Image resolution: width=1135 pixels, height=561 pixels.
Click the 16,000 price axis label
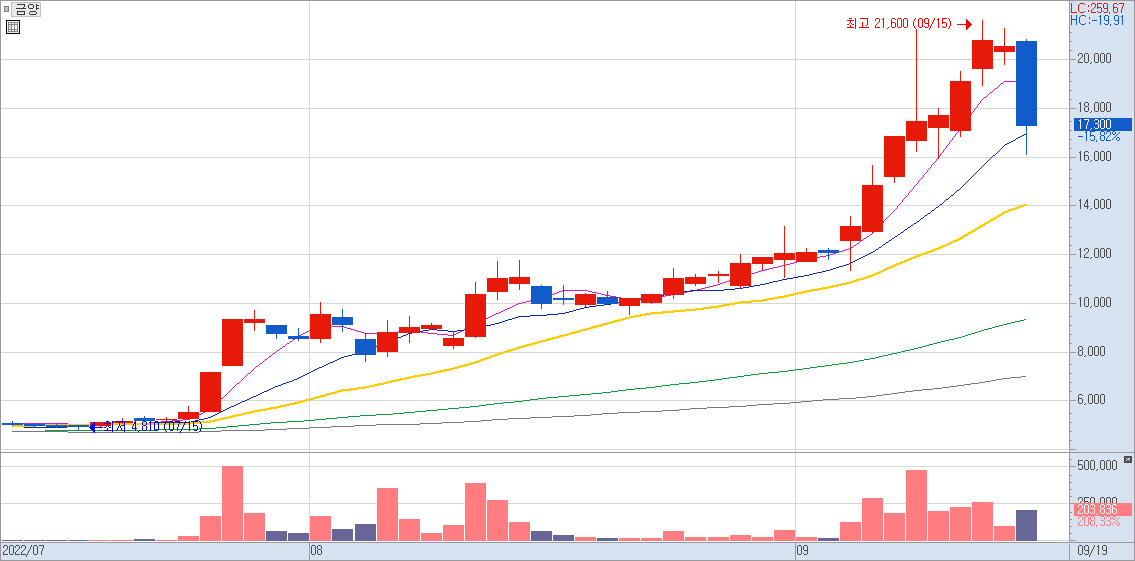pyautogui.click(x=1094, y=157)
